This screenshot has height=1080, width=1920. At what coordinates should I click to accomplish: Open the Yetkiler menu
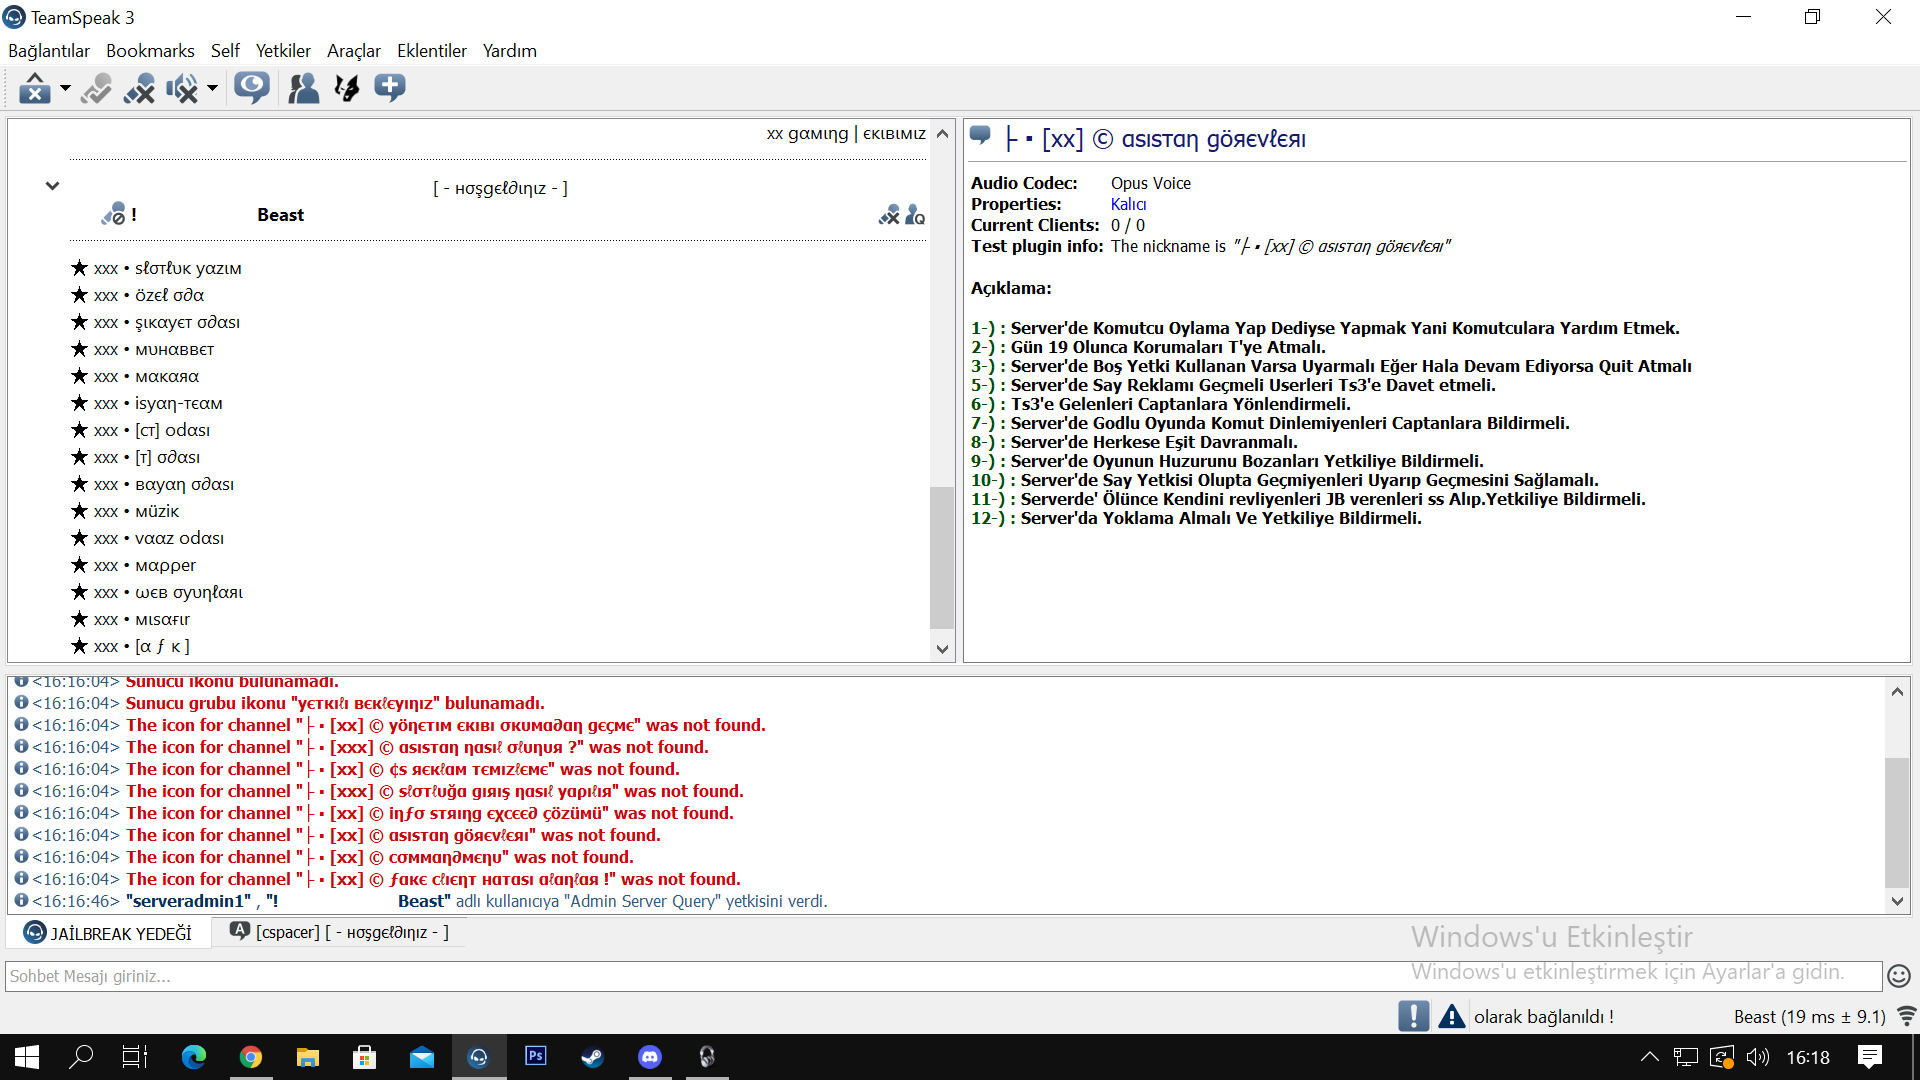(x=283, y=51)
